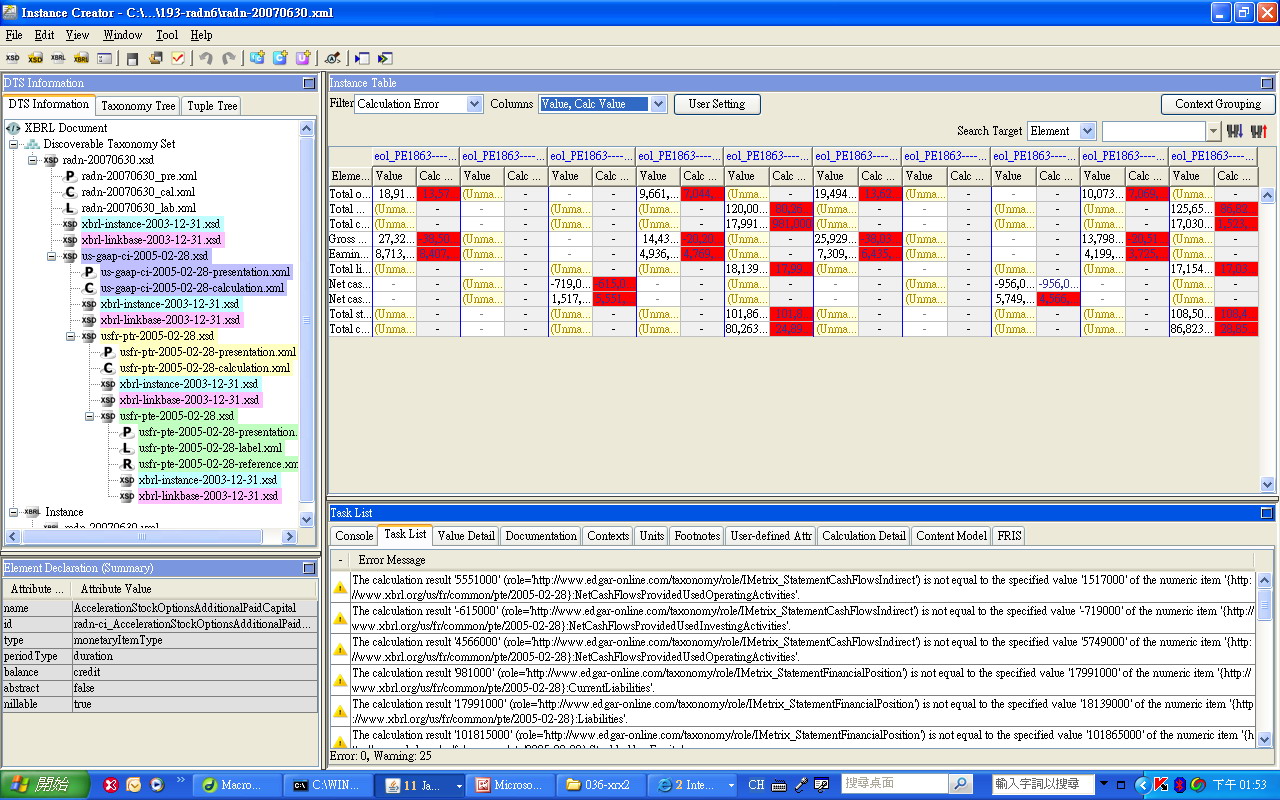Switch to the Calculation Detail tab
Screen dimensions: 1280x800
click(x=864, y=536)
